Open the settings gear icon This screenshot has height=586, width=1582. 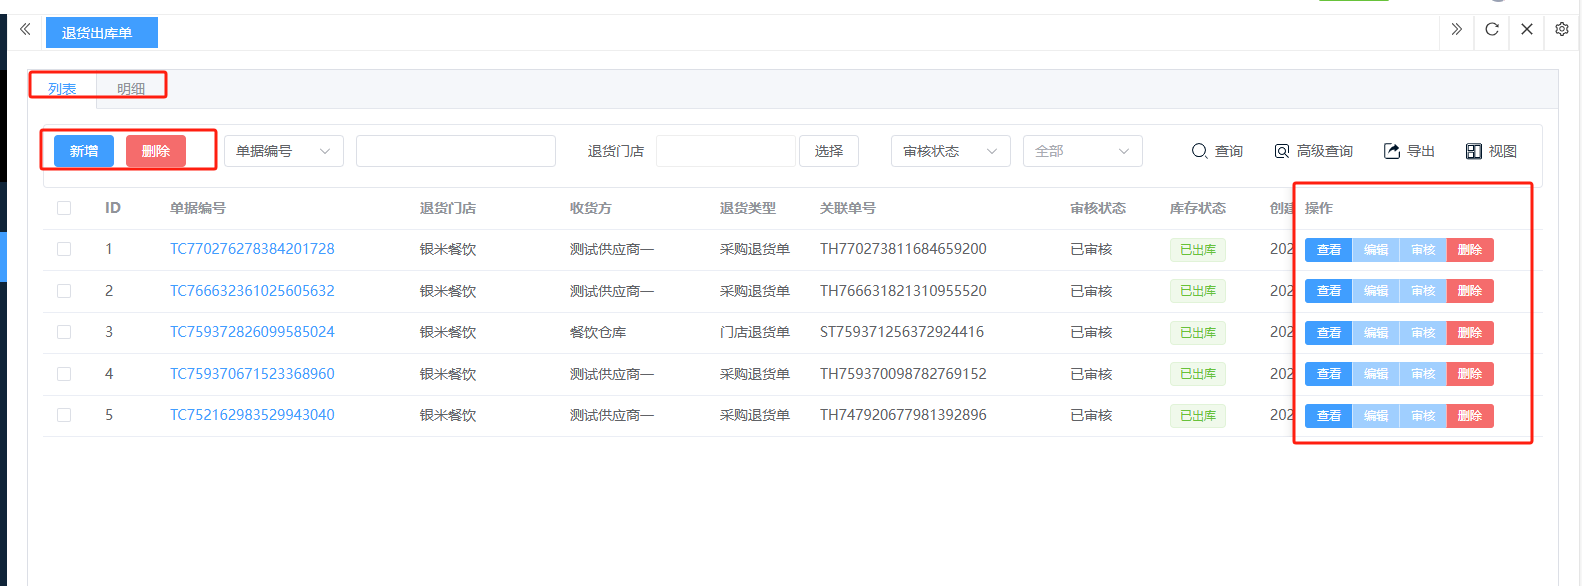[1561, 29]
